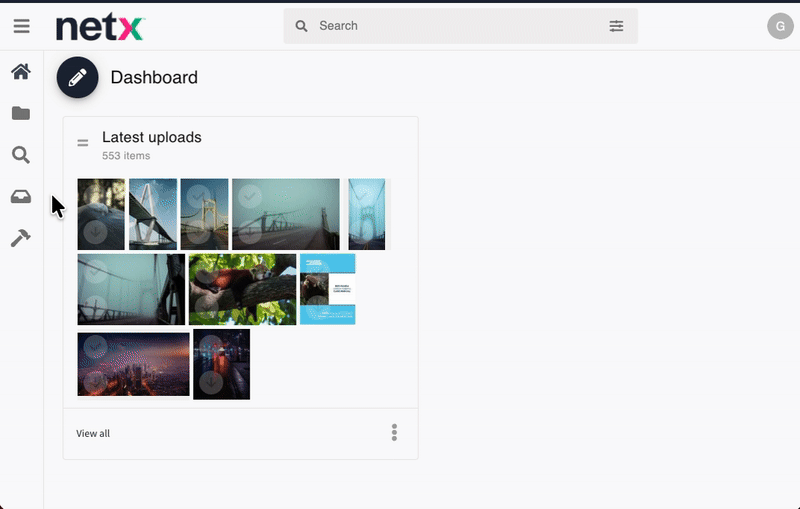Open the hammer tools icon in sidebar

(x=21, y=238)
